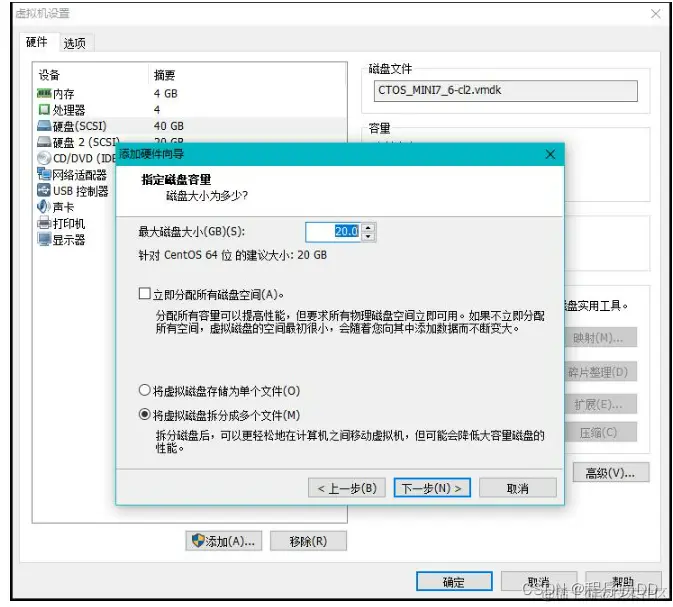
Task: Click the disk file field CTOS_MINI7_6-cl2.vmdk
Action: click(506, 91)
